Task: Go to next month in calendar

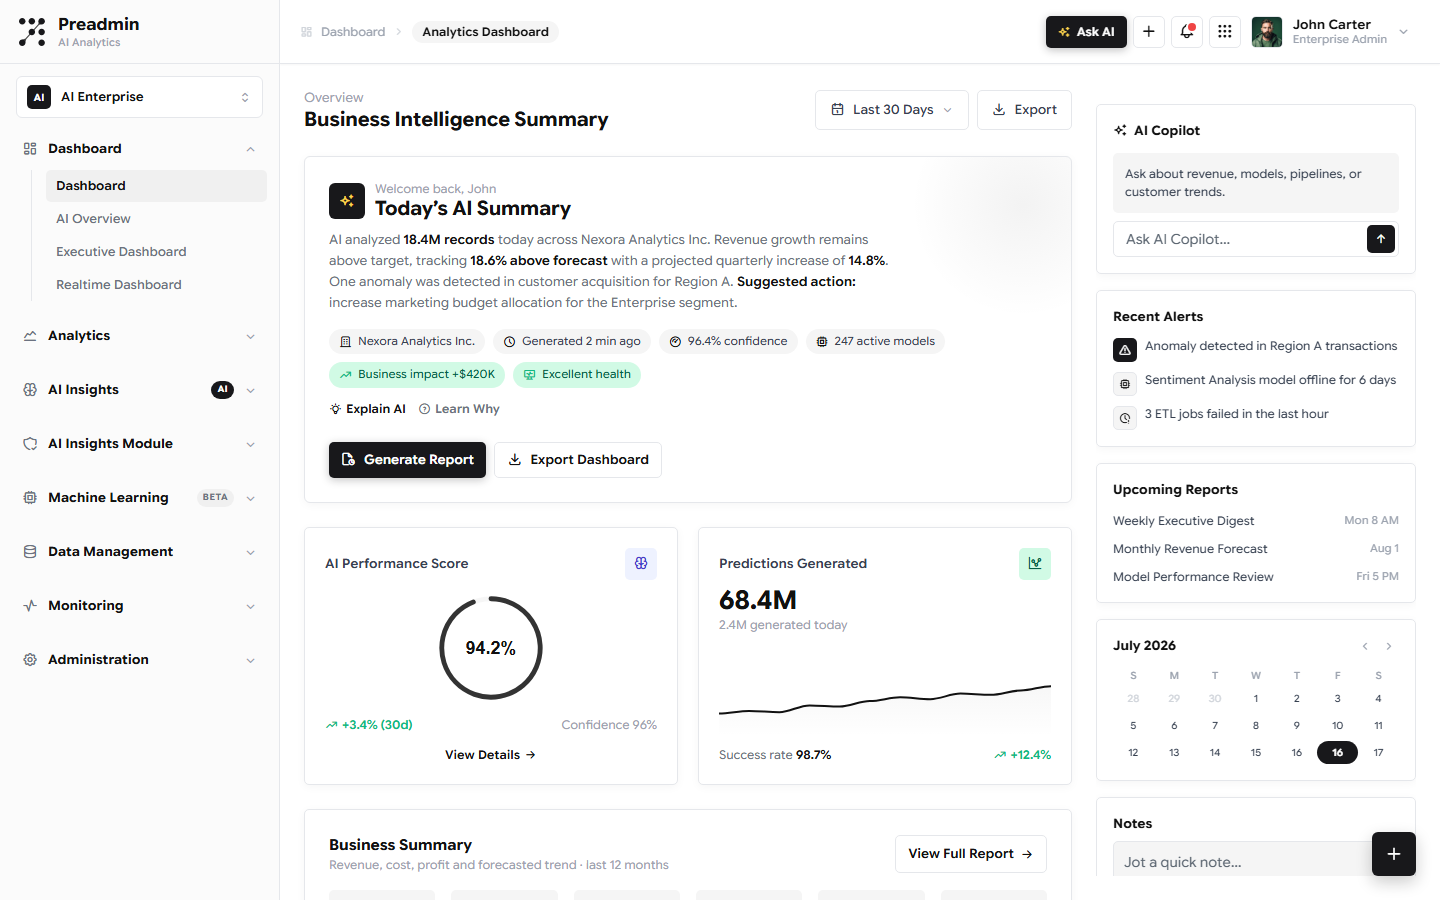Action: tap(1389, 646)
